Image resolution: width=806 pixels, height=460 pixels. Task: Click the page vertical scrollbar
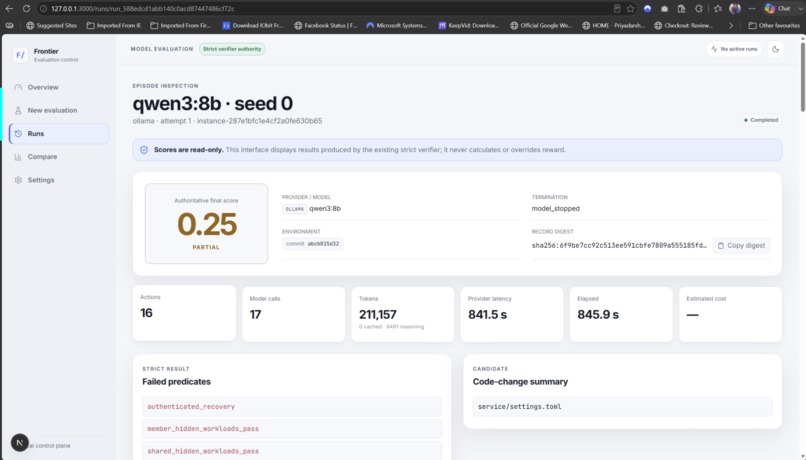[x=802, y=77]
